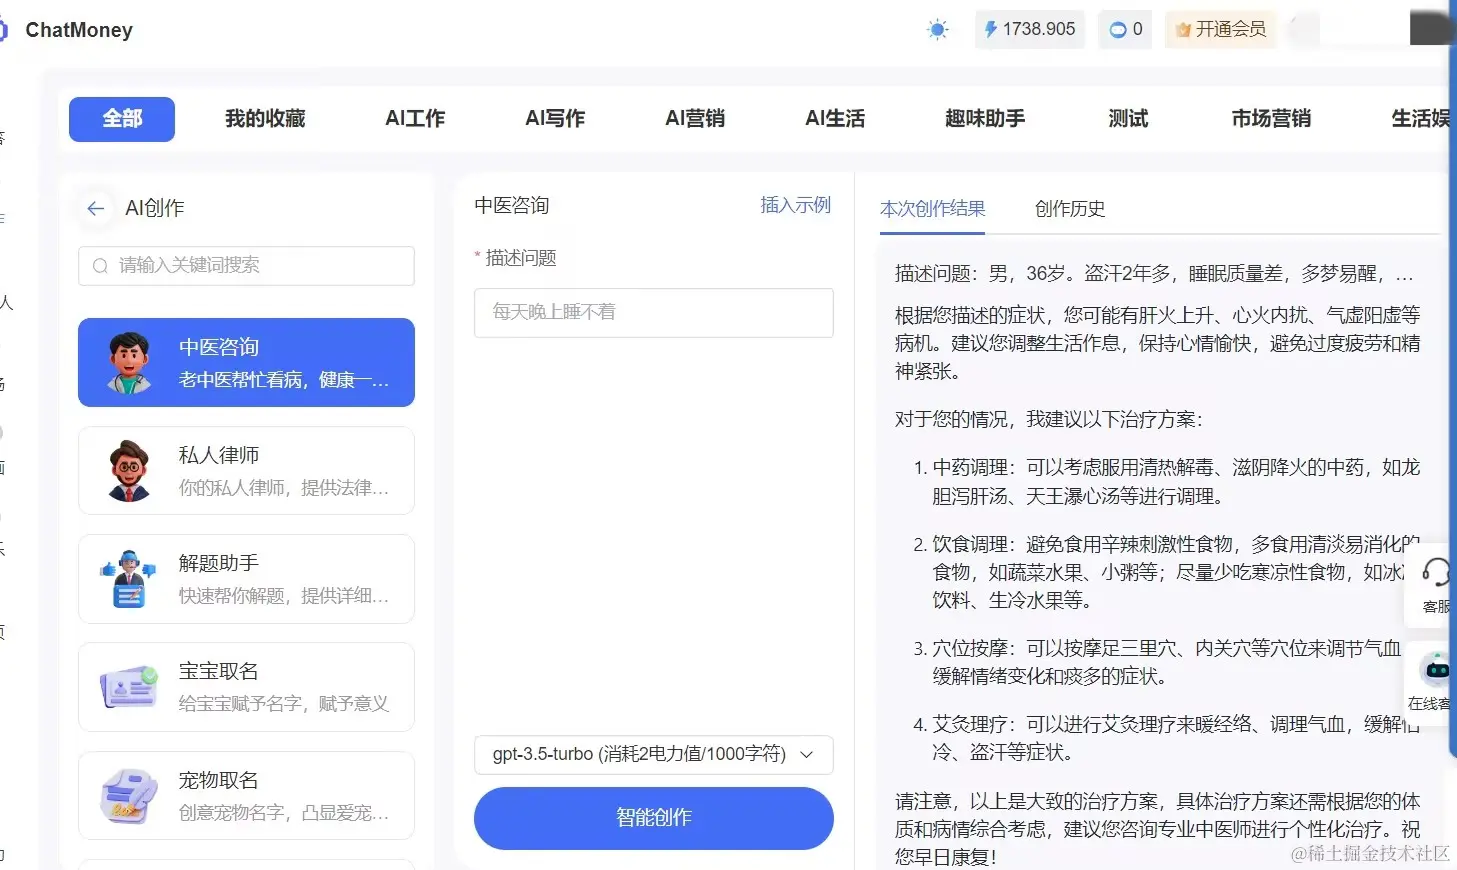Click the 中医咨询 form title
Screen dimensions: 1457x870
point(512,206)
